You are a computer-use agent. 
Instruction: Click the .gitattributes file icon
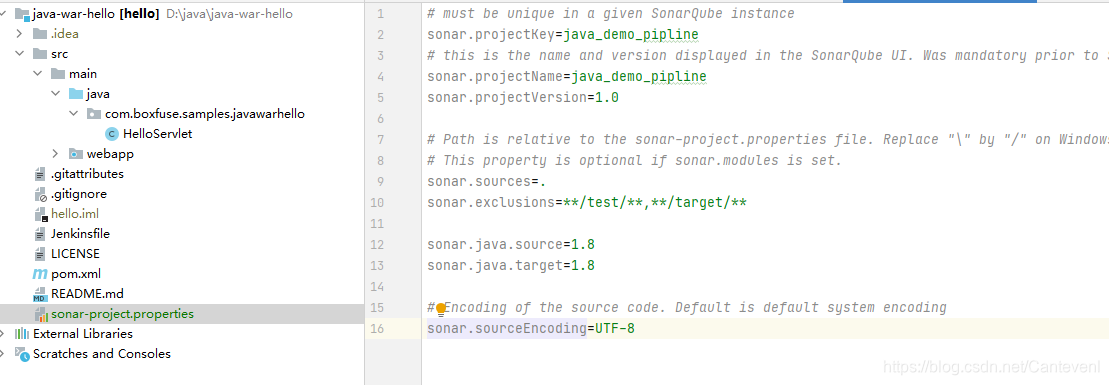pos(40,173)
